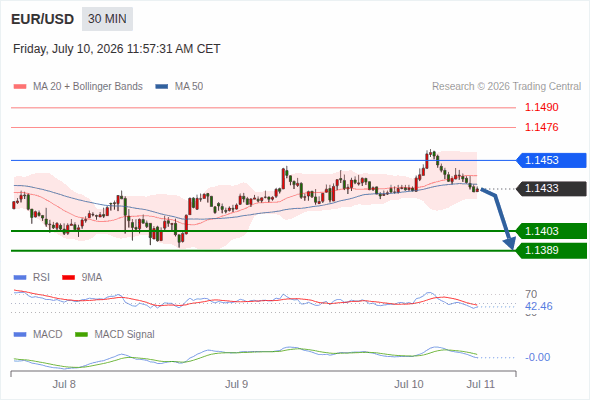
Task: Click the Research © 2026 Trading Central credit
Action: tap(506, 87)
